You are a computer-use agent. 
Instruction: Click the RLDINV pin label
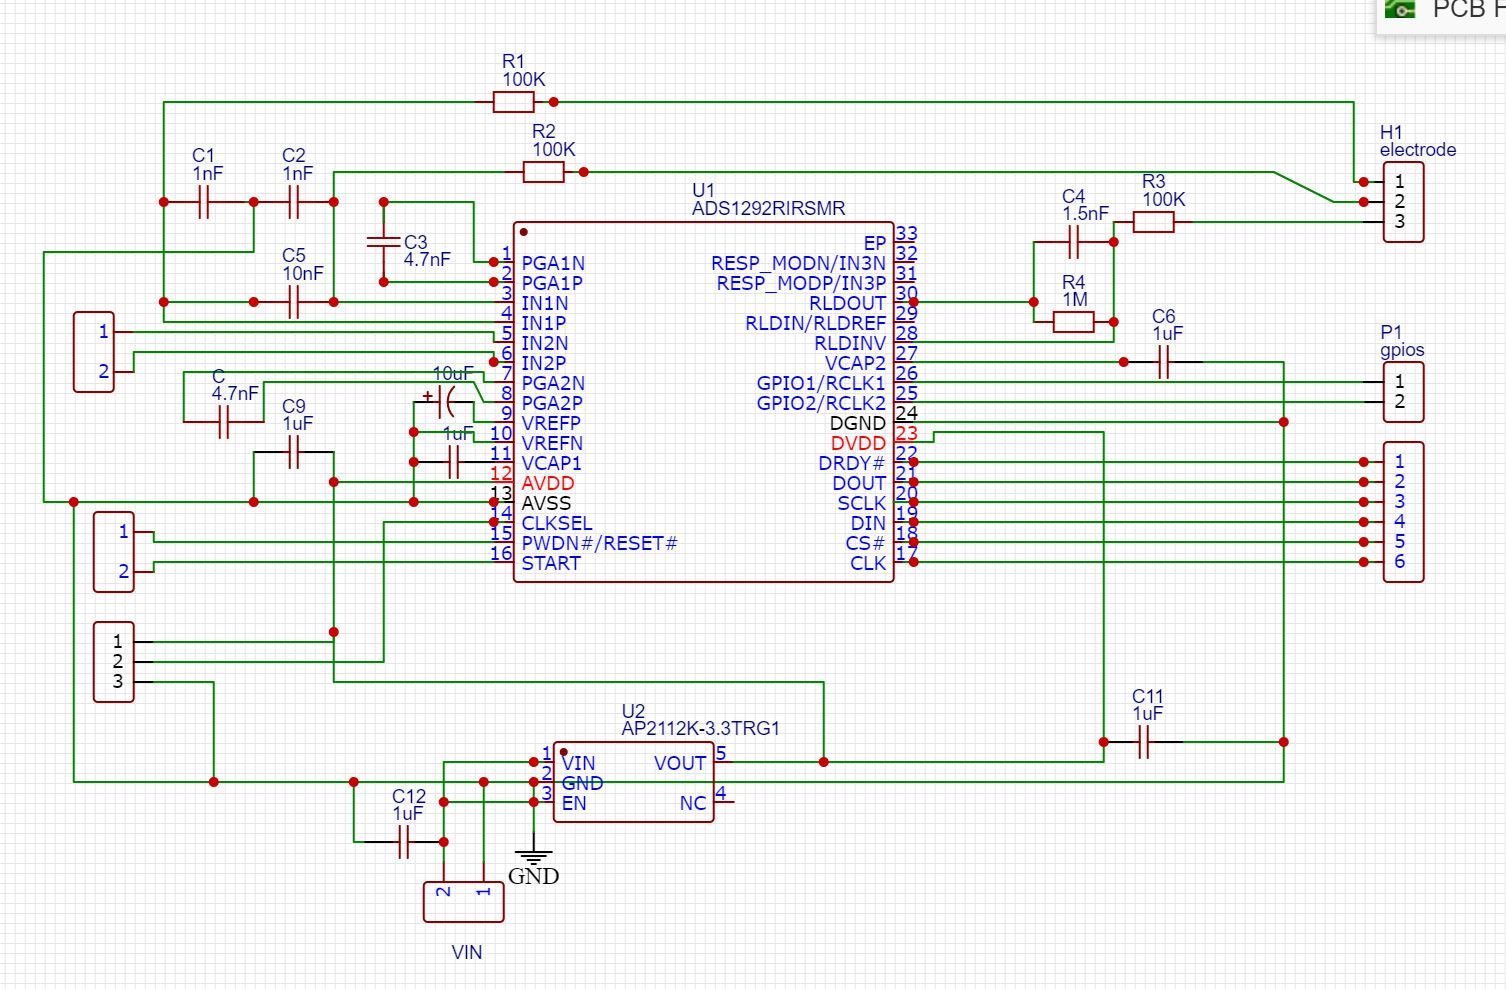click(x=850, y=343)
